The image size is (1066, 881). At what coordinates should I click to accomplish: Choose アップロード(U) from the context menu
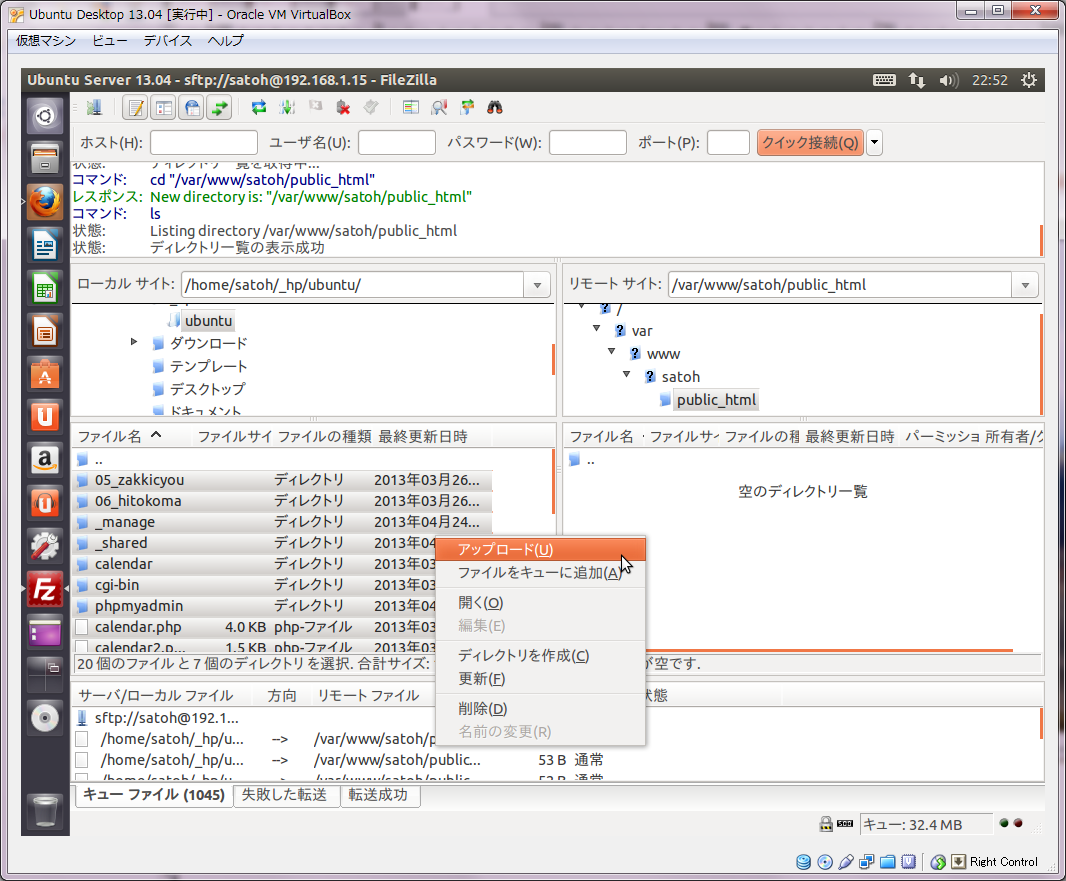click(540, 549)
